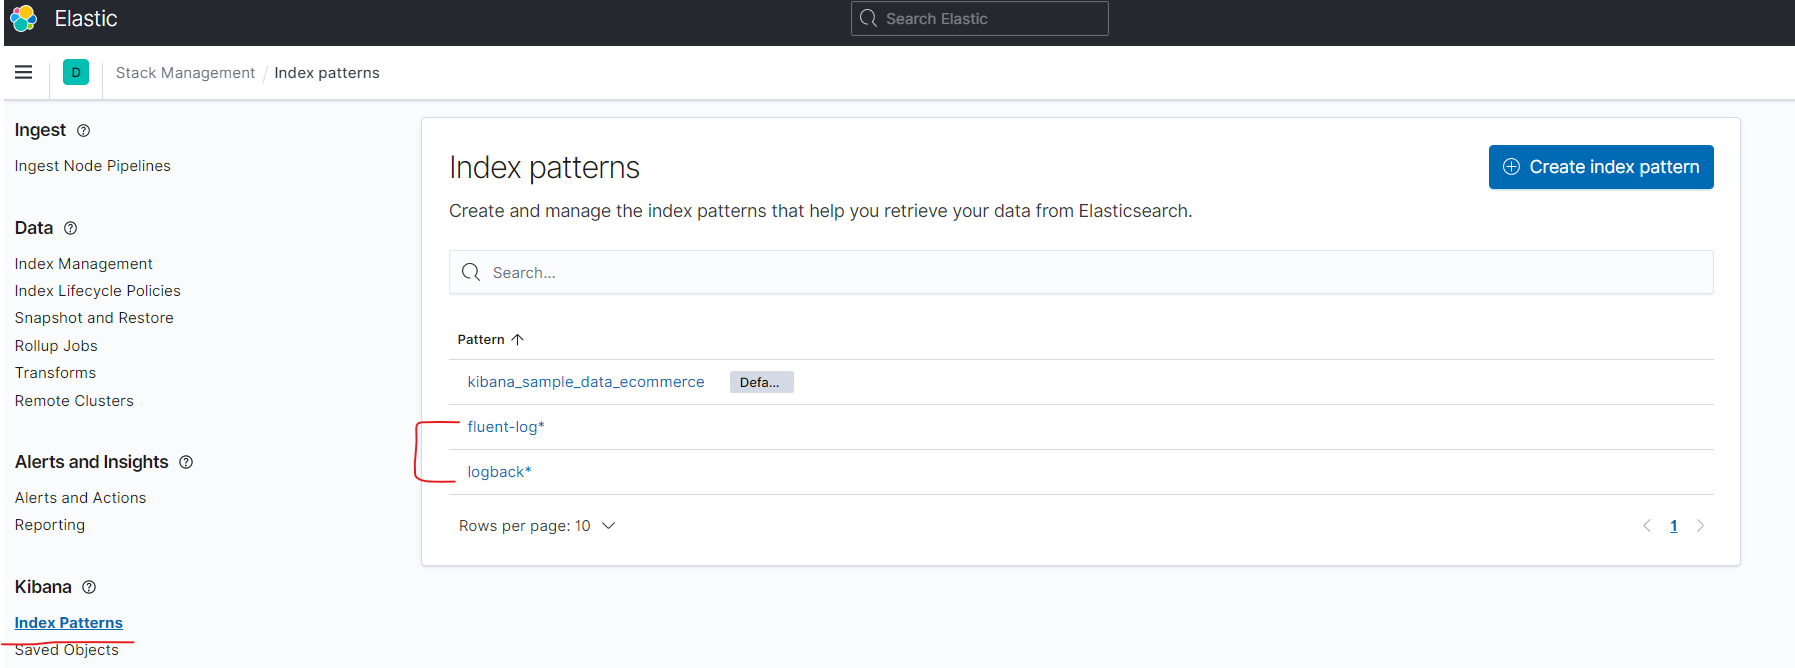
Task: Open Snapshot and Restore
Action: point(94,318)
